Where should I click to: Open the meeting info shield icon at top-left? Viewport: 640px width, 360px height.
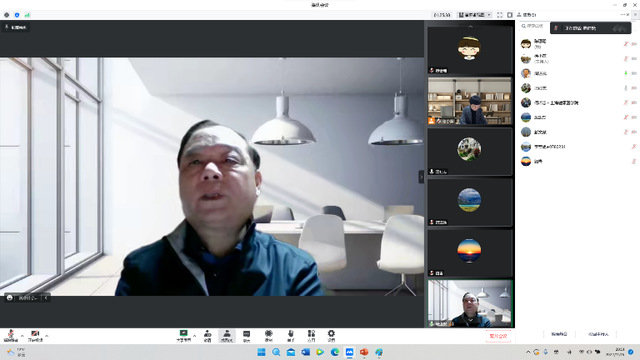coord(17,15)
